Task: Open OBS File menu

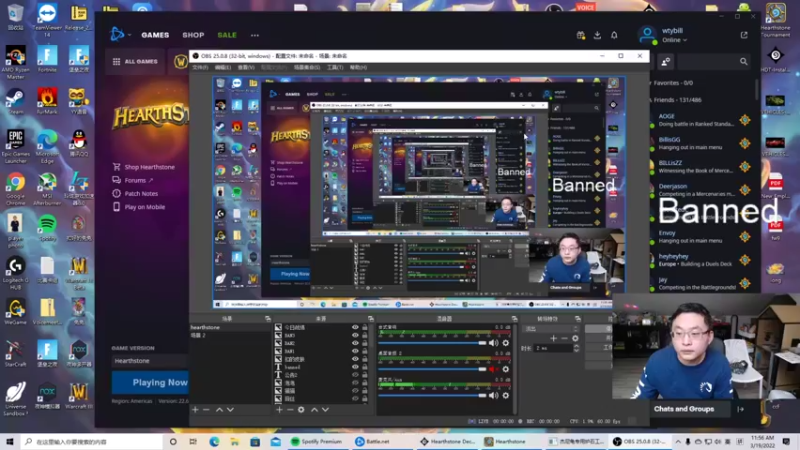Action: (199, 67)
